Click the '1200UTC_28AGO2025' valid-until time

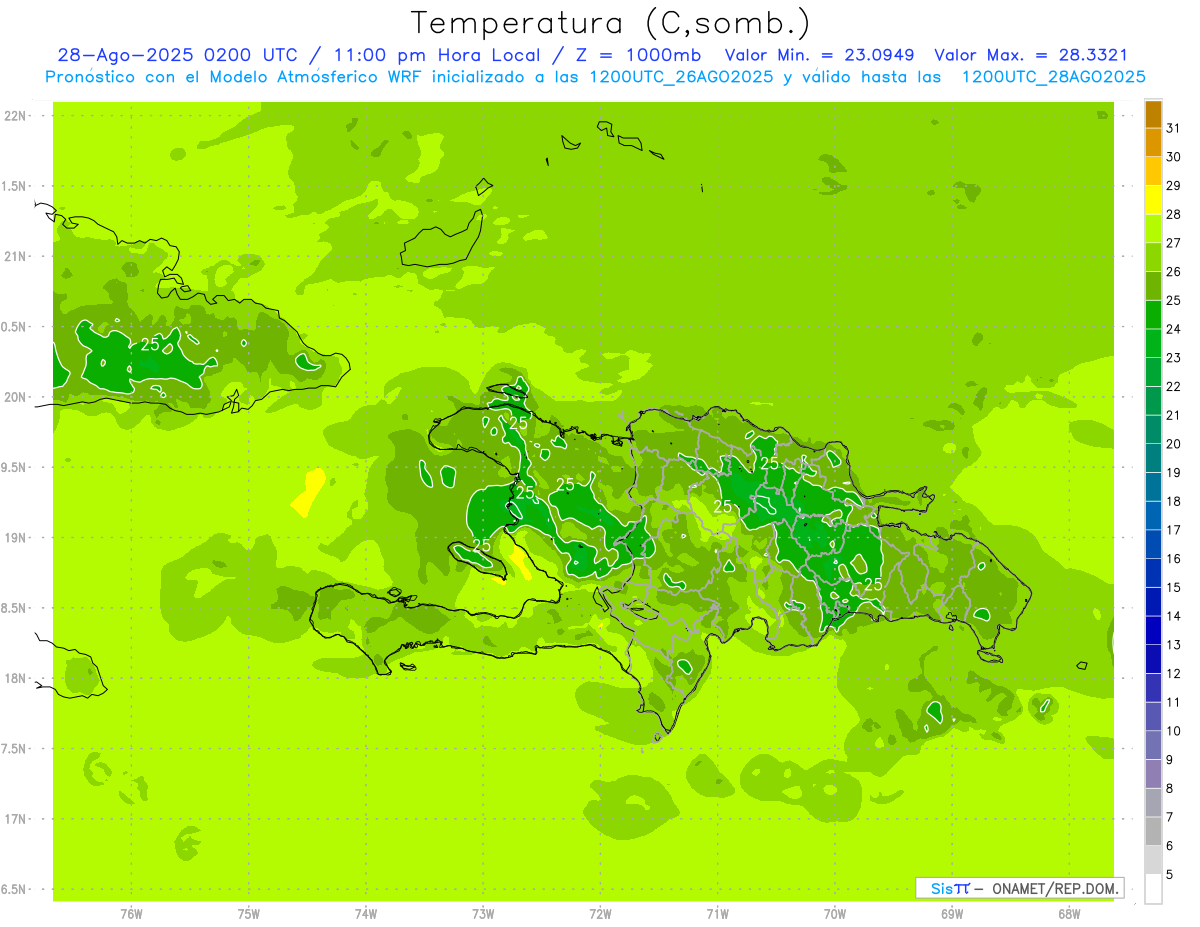[x=1053, y=77]
